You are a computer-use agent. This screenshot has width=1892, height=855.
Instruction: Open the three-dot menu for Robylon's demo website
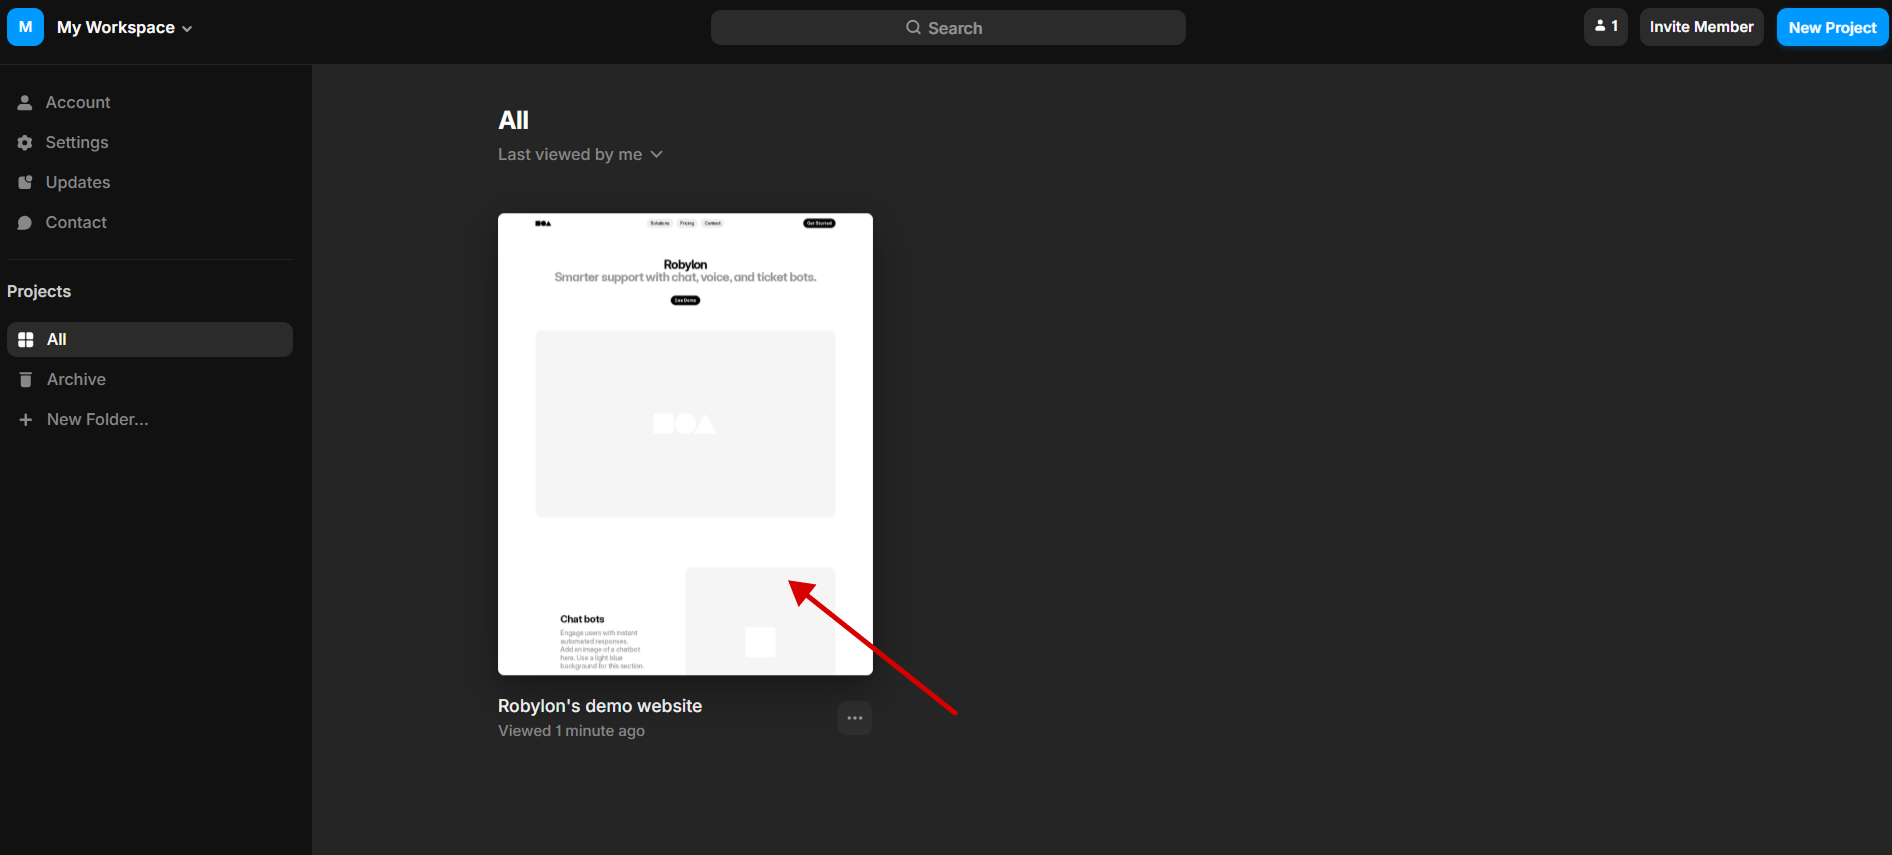(x=855, y=718)
